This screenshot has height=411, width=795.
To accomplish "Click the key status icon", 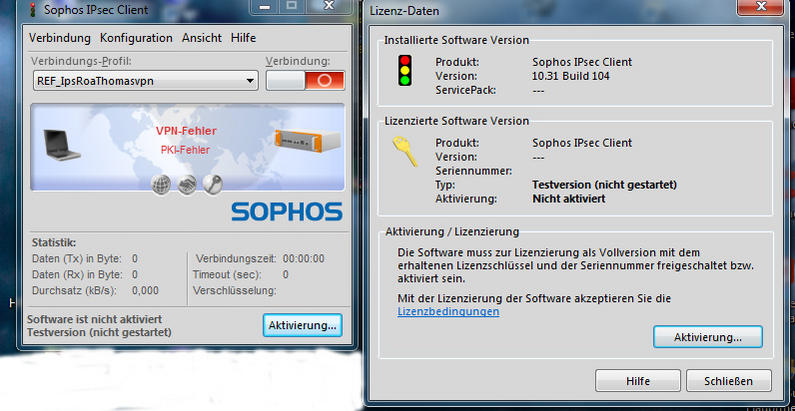I will pyautogui.click(x=213, y=184).
